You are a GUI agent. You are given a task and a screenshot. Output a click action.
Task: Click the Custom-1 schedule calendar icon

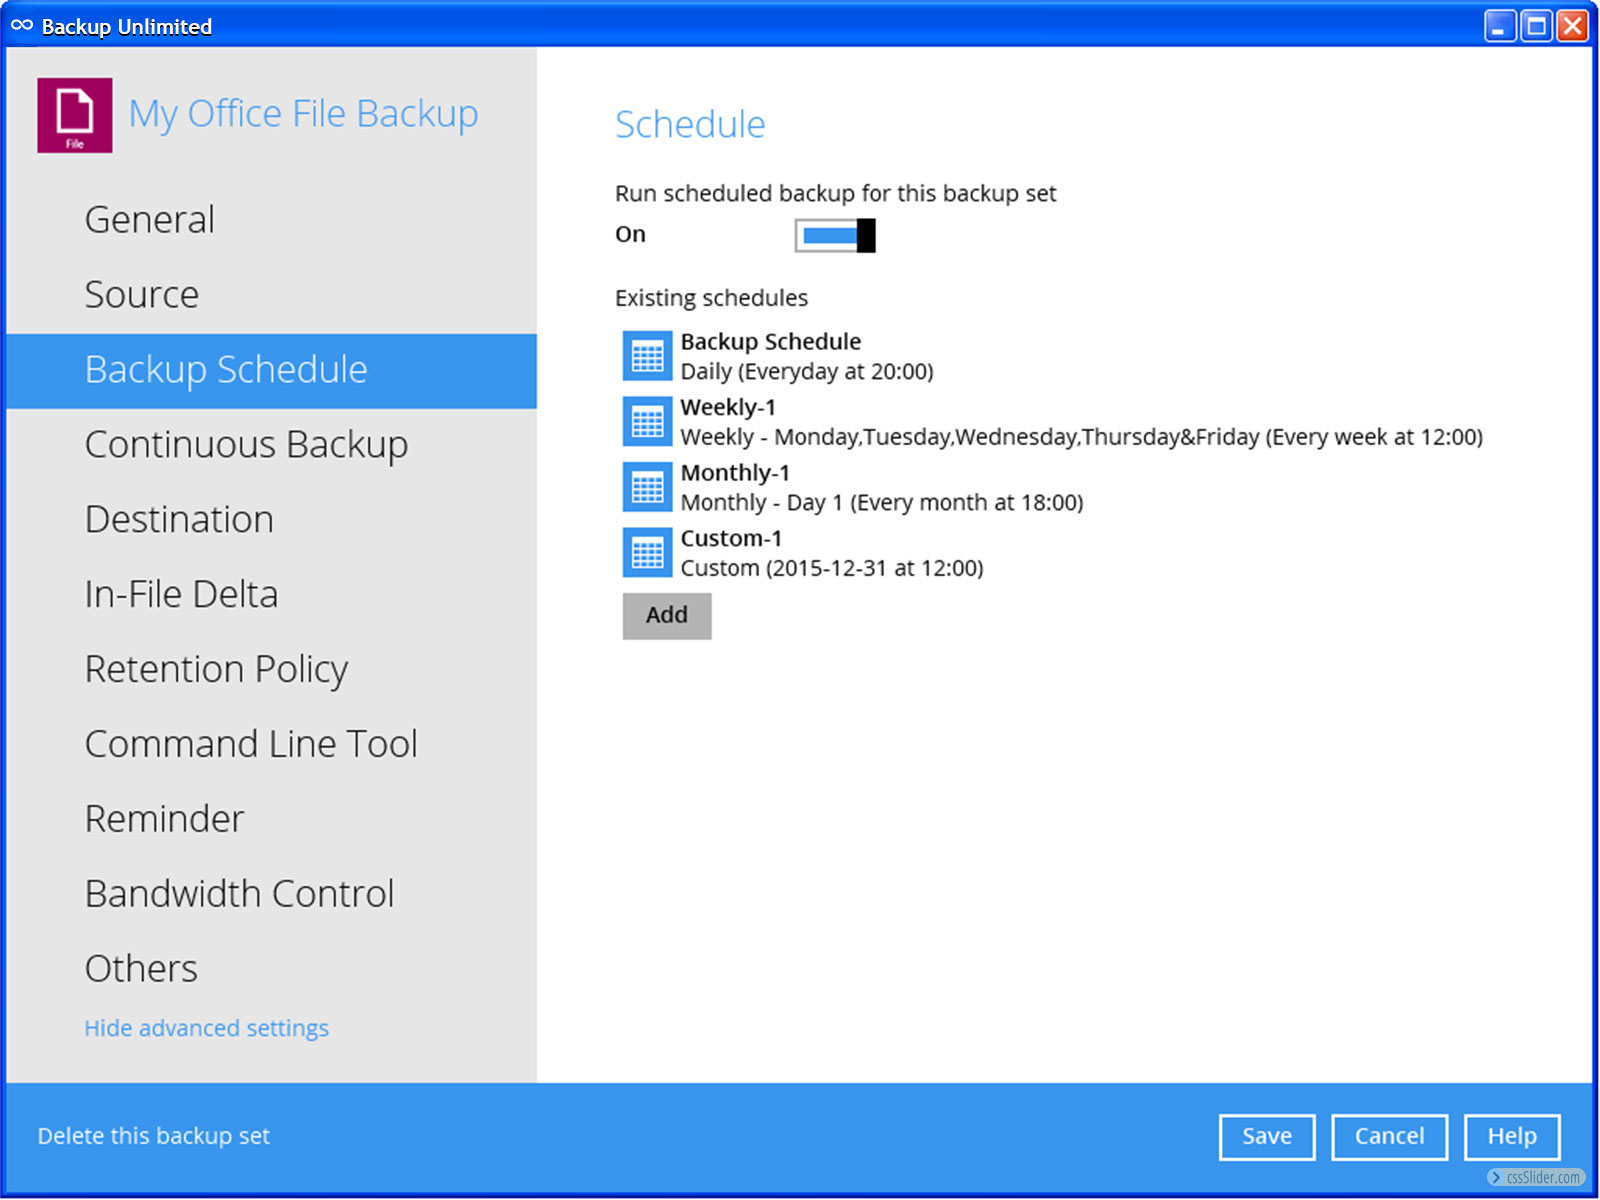647,553
